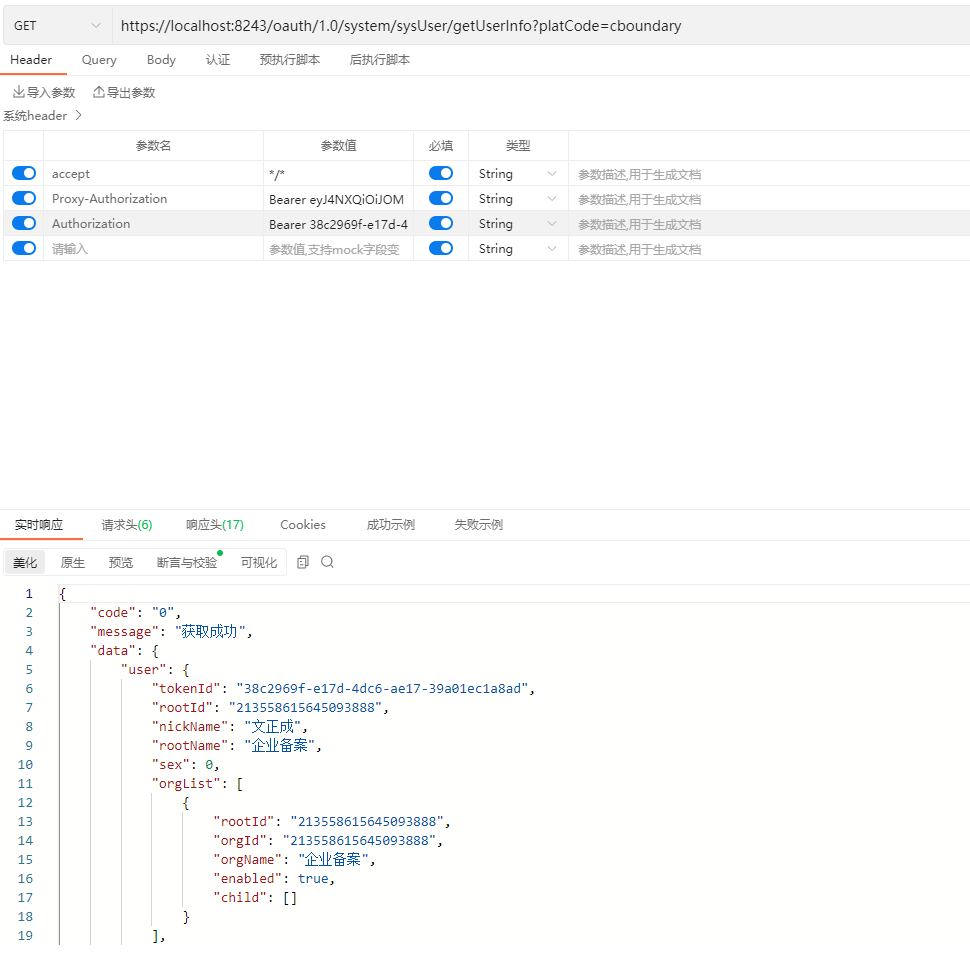Open the 断言与校验 view
Image resolution: width=970 pixels, height=956 pixels.
[x=187, y=562]
